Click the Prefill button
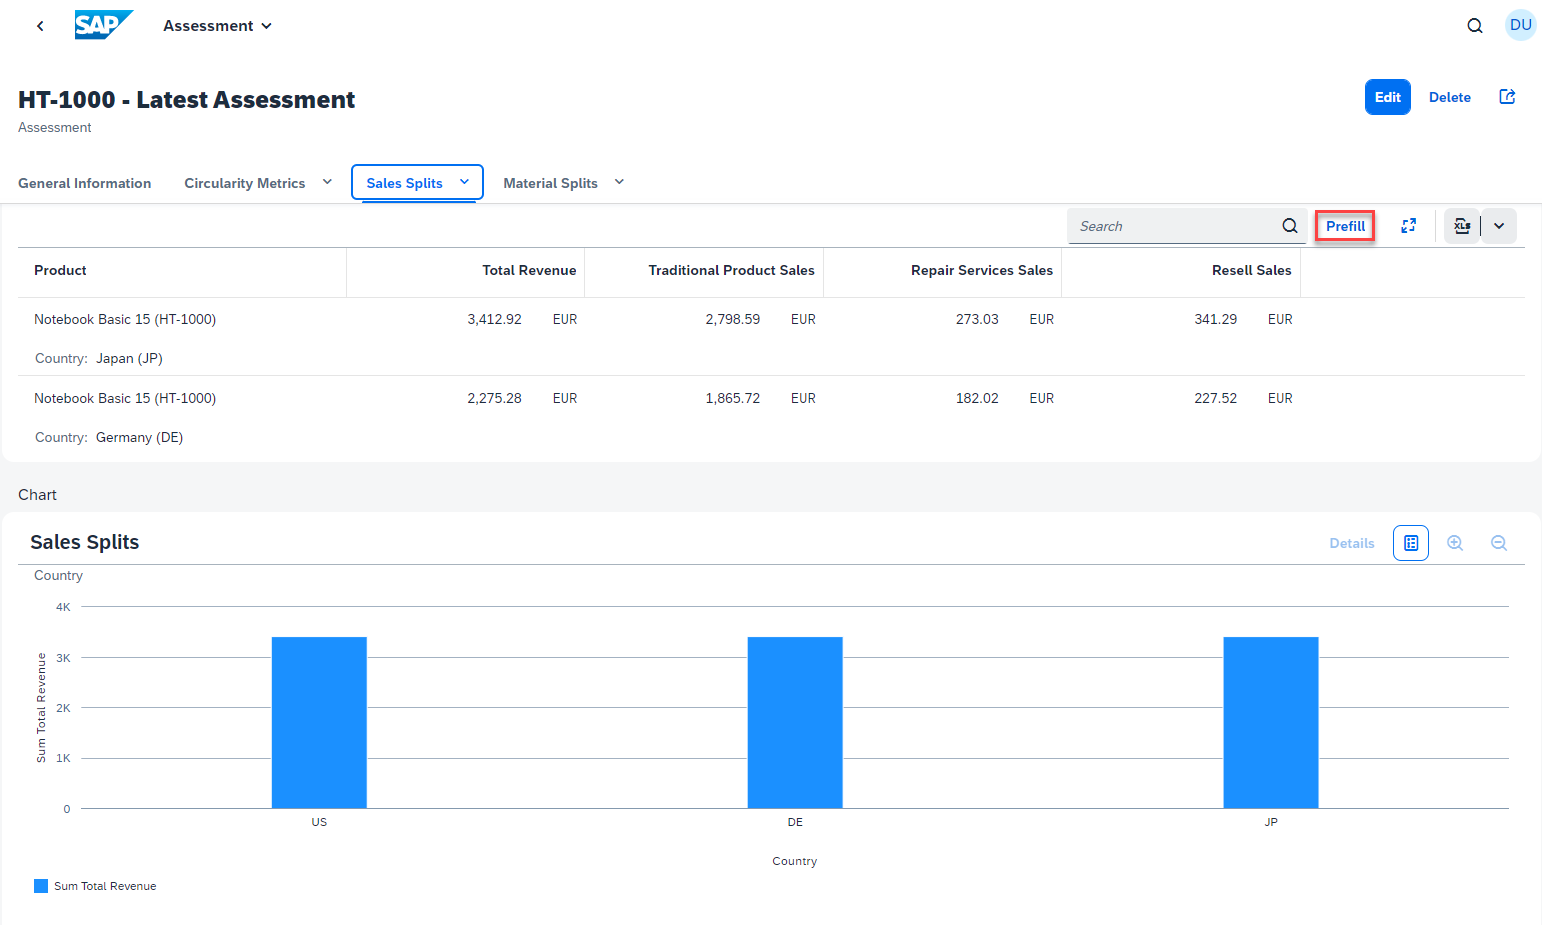 tap(1345, 226)
